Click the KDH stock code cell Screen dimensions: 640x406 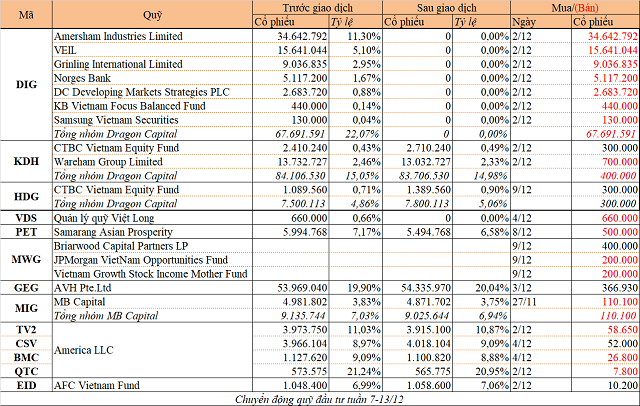(26, 162)
